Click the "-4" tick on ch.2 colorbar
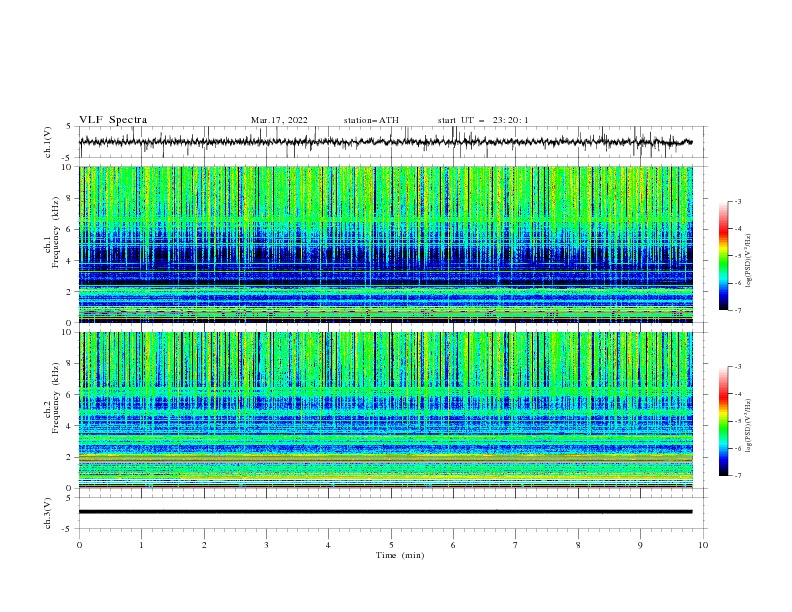Screen dimensions: 792x612 (737, 394)
